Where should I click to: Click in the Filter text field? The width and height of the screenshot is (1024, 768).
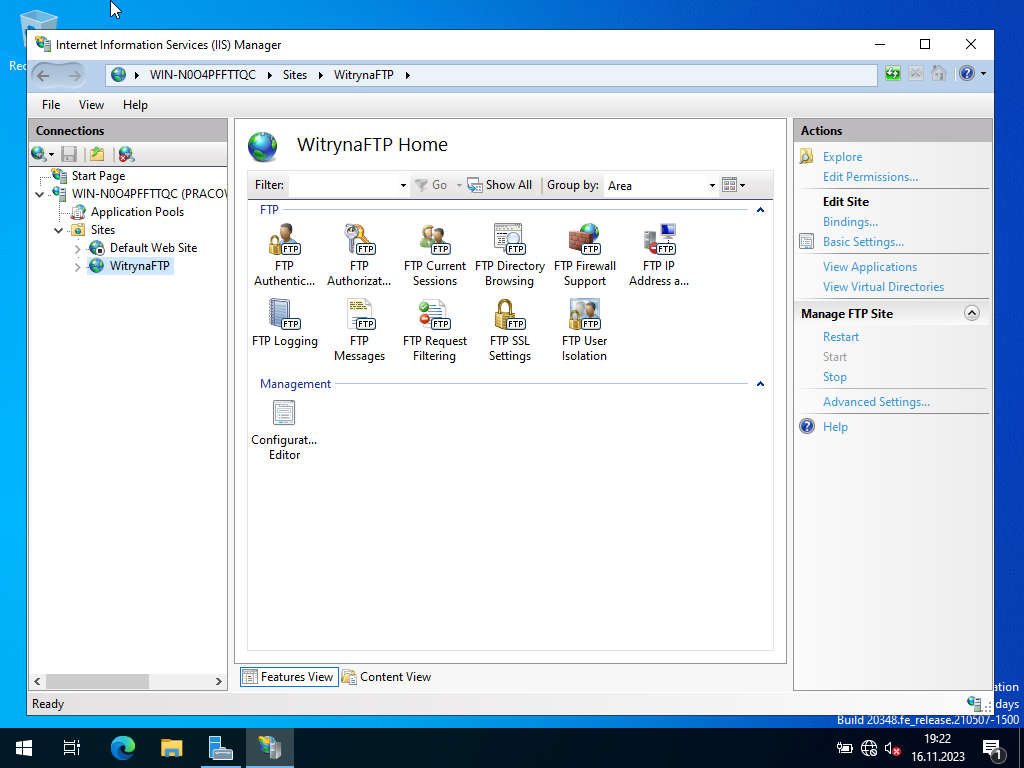(344, 185)
